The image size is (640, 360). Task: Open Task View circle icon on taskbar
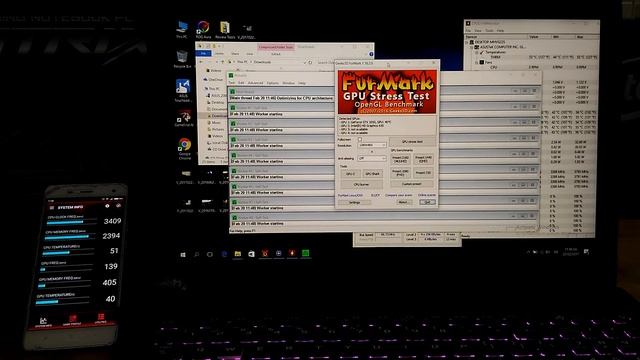coord(210,254)
